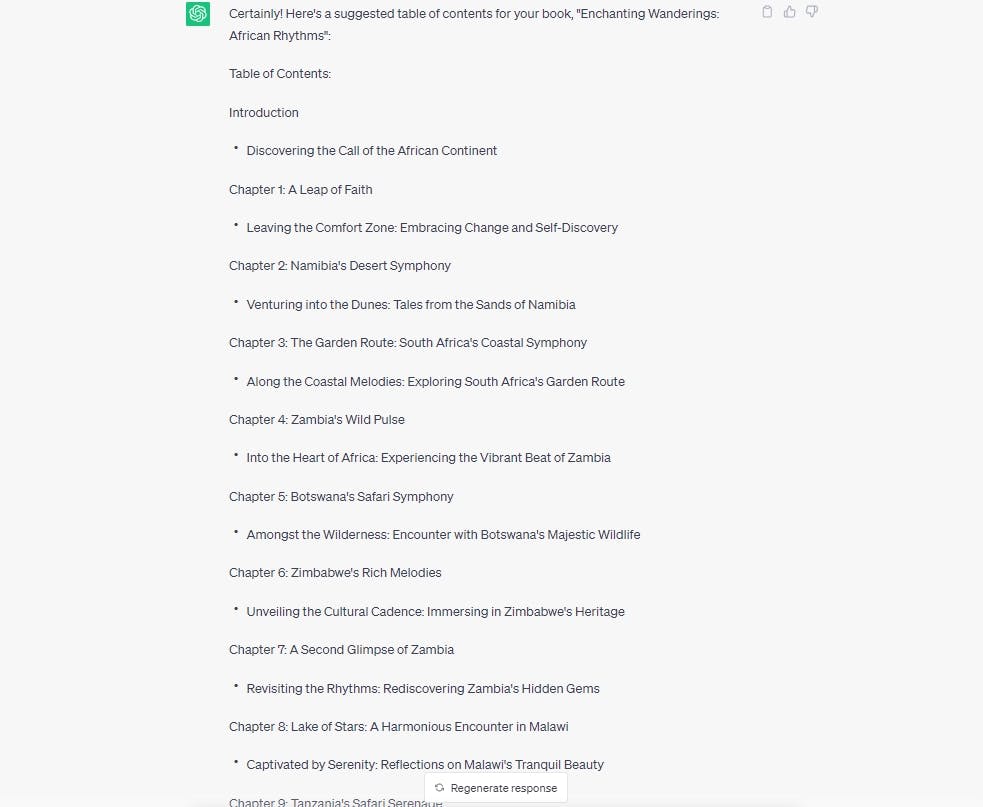Click the "Table of Contents:" heading text
The height and width of the screenshot is (807, 983).
(x=280, y=74)
